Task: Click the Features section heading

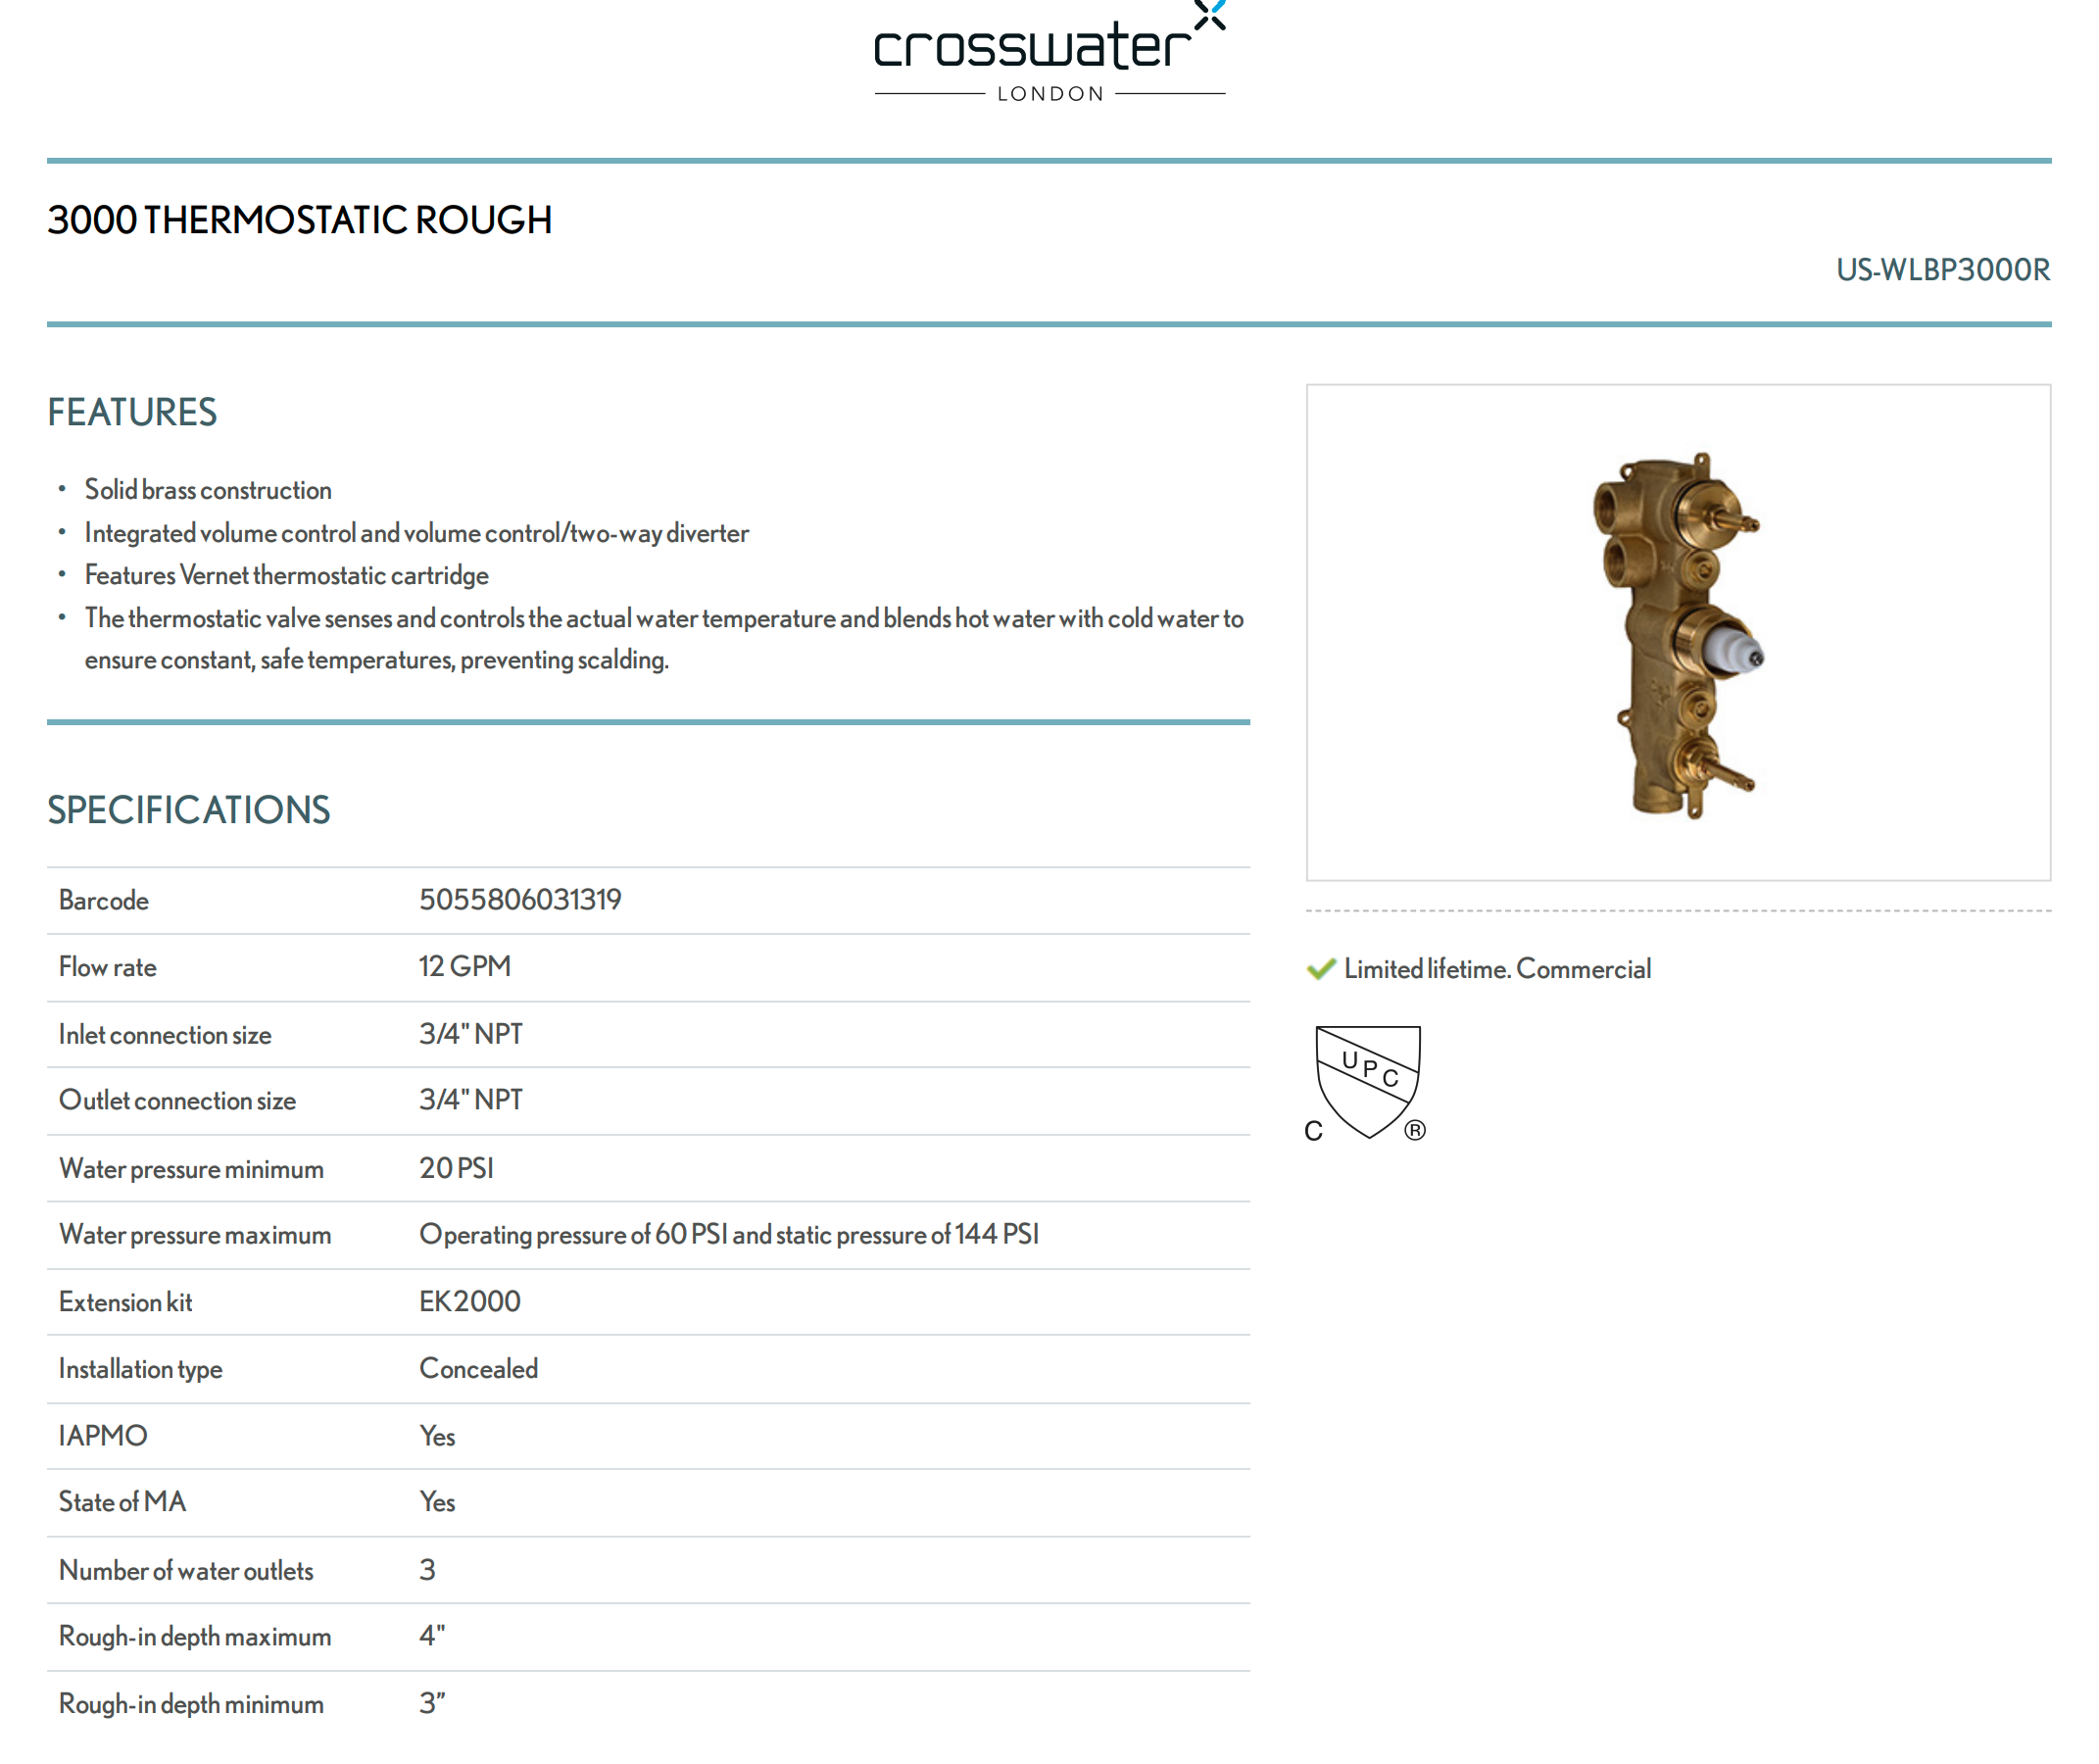Action: (x=132, y=413)
